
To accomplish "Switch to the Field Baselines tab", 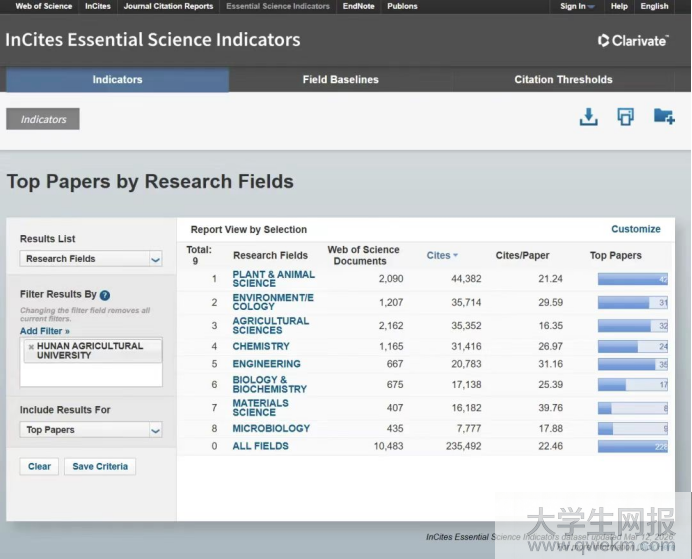I will [x=340, y=80].
